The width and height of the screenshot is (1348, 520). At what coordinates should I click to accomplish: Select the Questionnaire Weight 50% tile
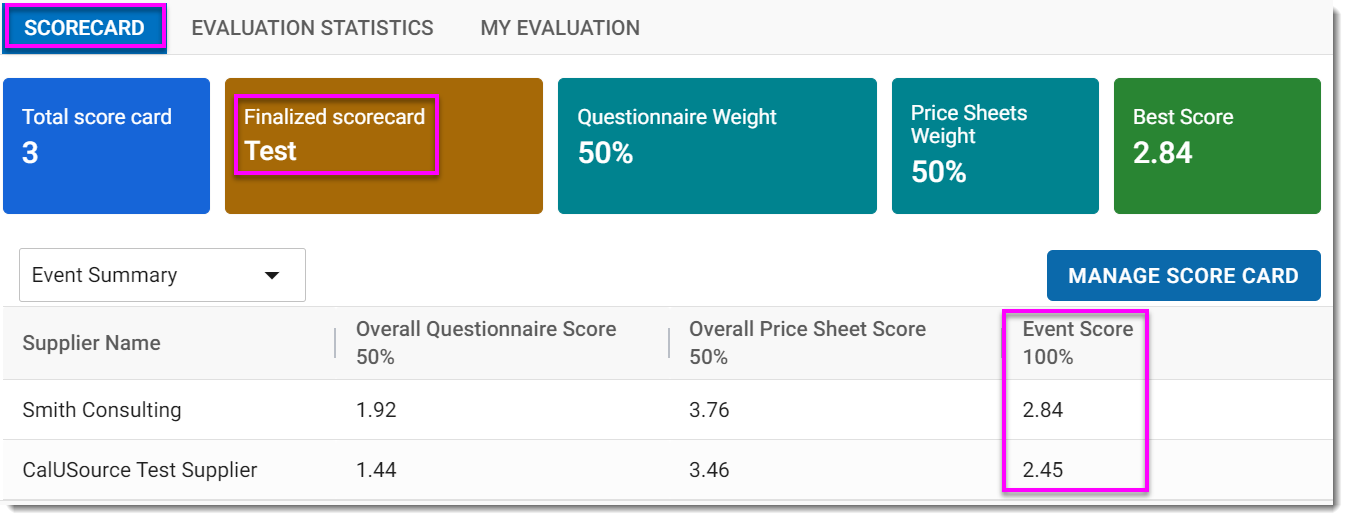pyautogui.click(x=716, y=146)
